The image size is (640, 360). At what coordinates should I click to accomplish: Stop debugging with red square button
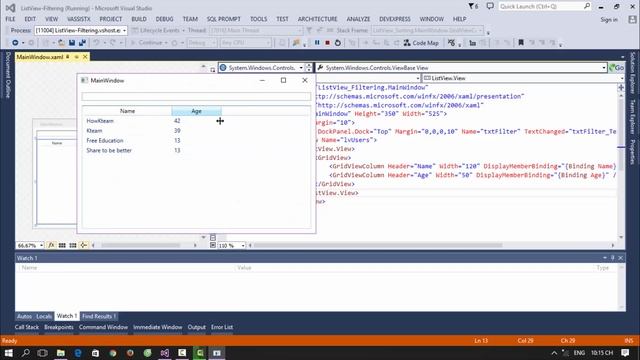(327, 42)
